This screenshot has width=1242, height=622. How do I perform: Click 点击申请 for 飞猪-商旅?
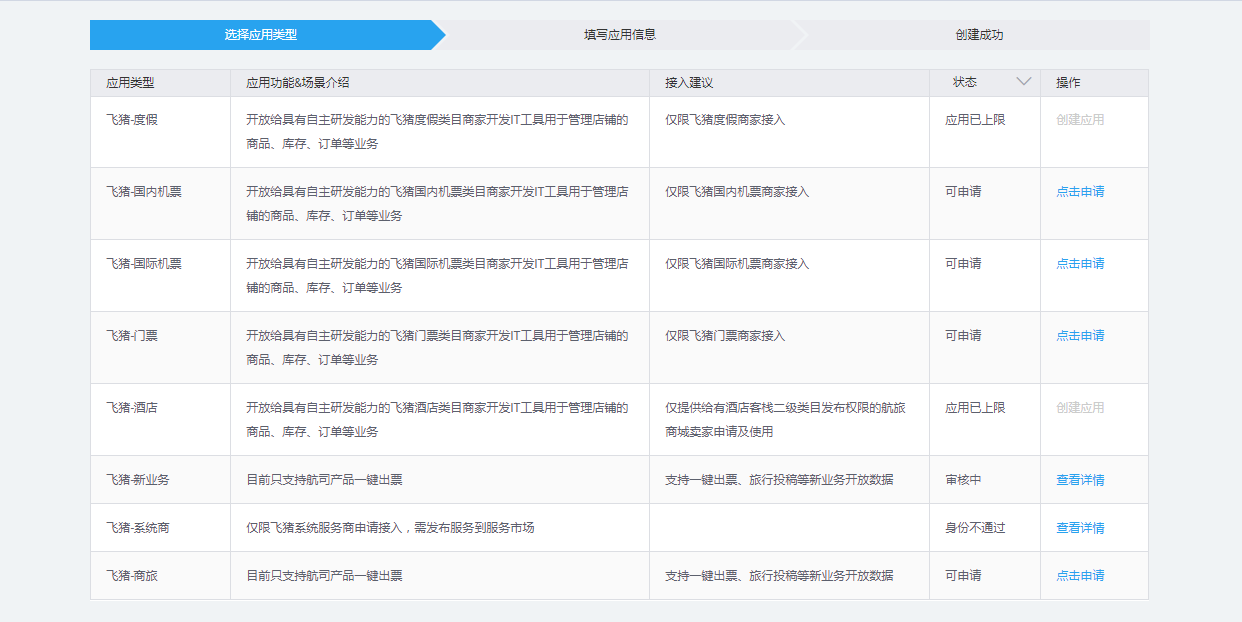(1080, 576)
